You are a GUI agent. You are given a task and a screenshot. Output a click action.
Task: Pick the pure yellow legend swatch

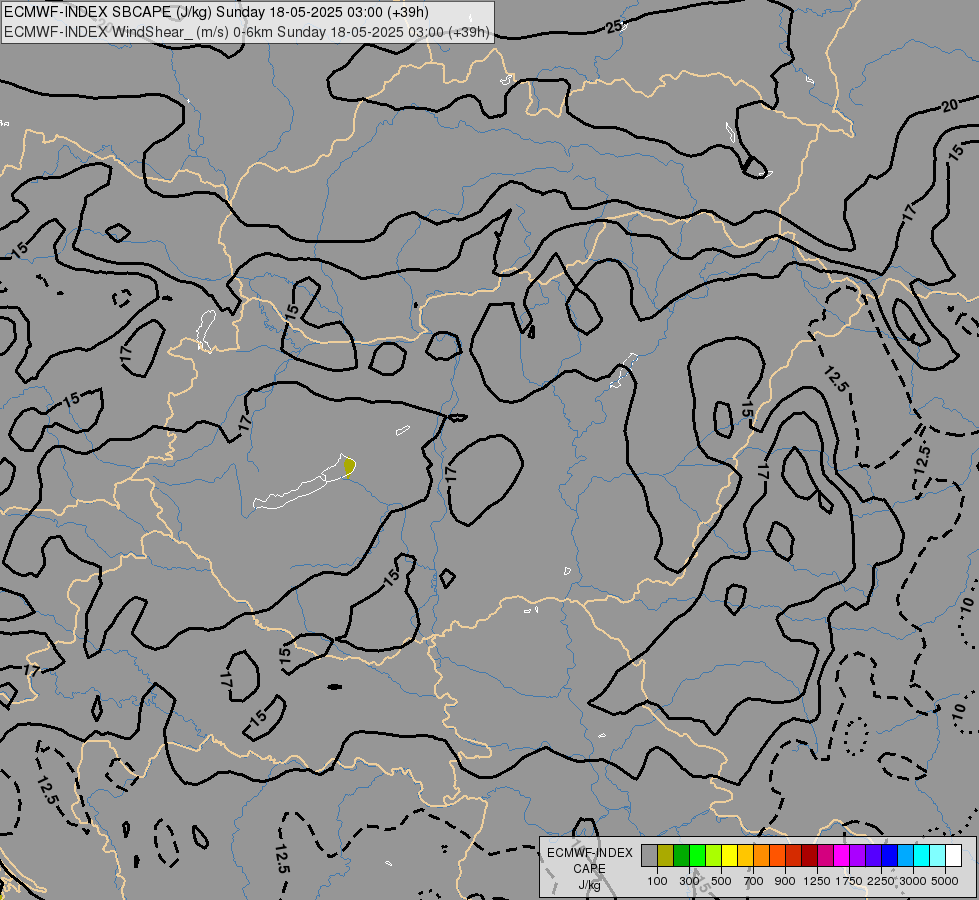pos(729,855)
